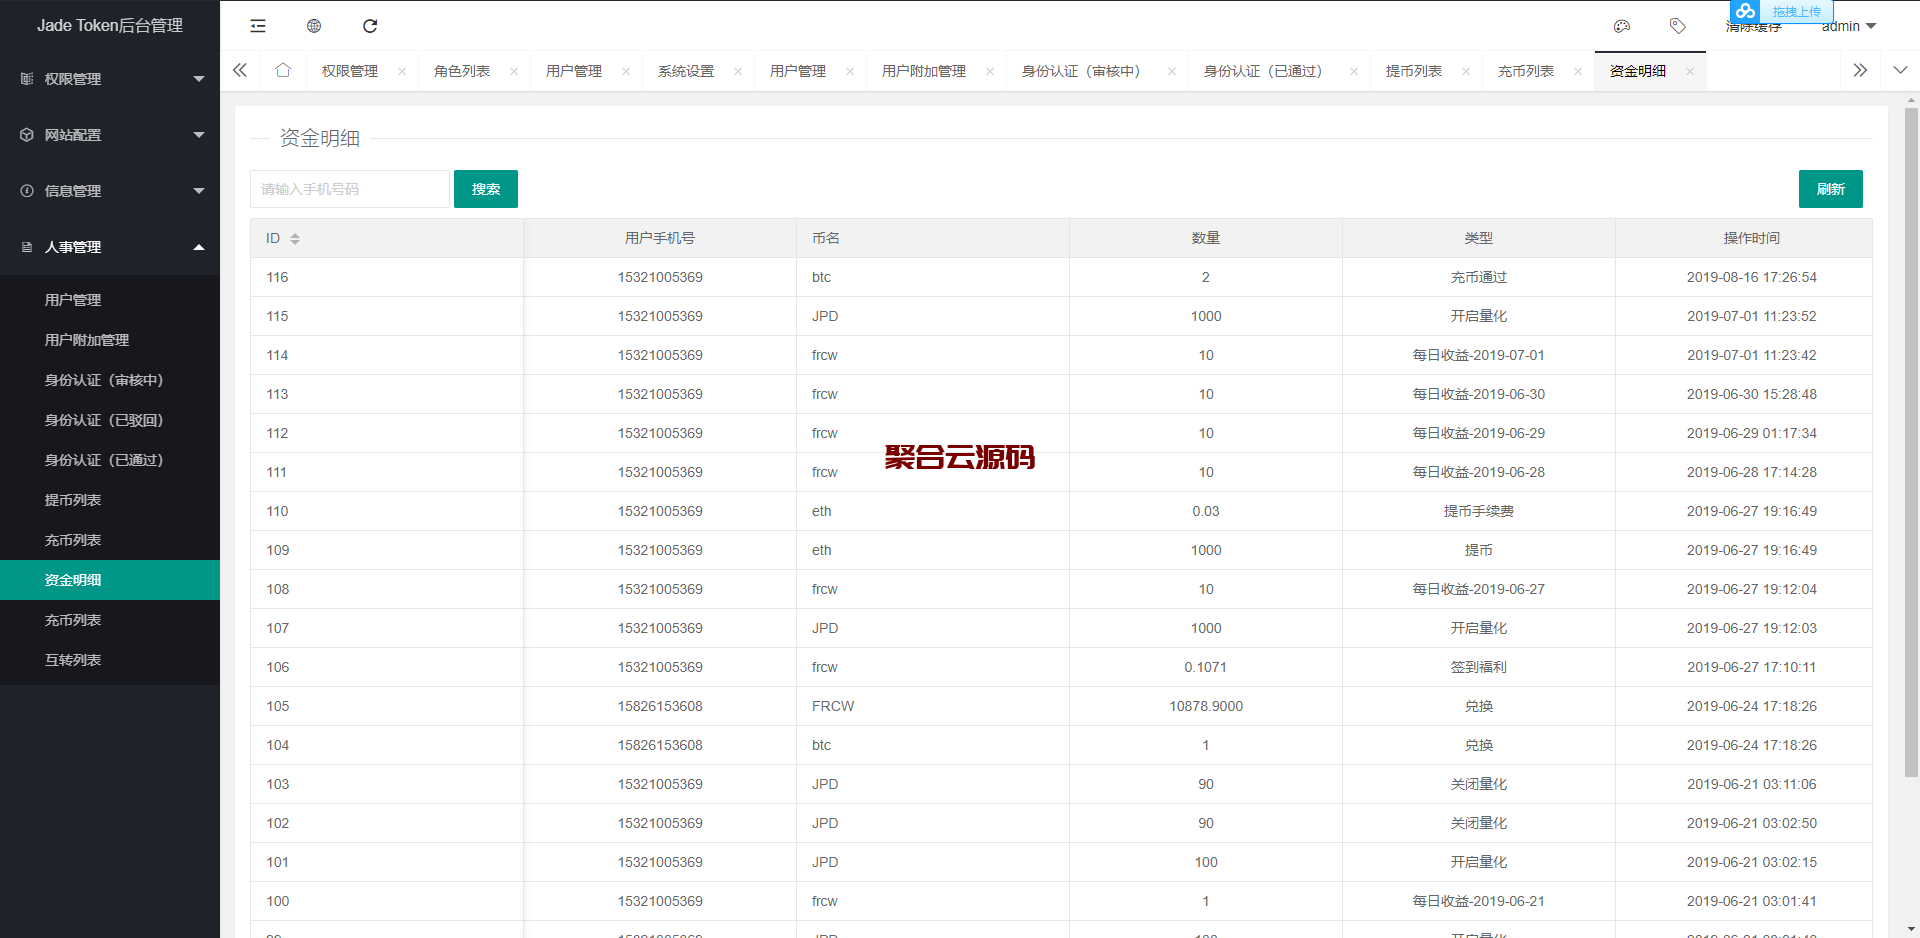The image size is (1920, 938).
Task: Click the 网站配置 sidebar icon
Action: click(27, 135)
